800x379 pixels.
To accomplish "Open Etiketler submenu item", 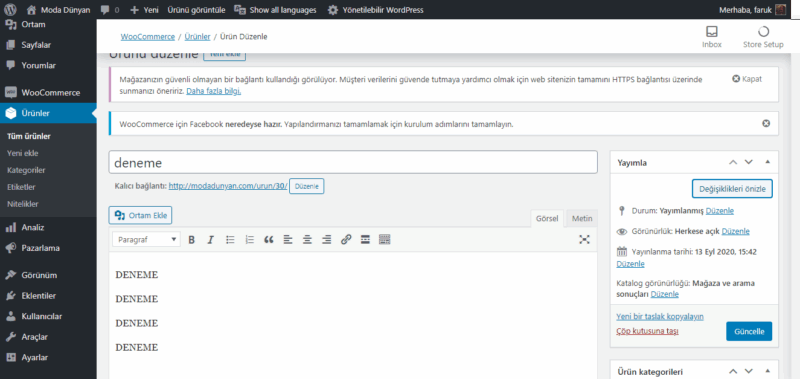I will click(21, 187).
